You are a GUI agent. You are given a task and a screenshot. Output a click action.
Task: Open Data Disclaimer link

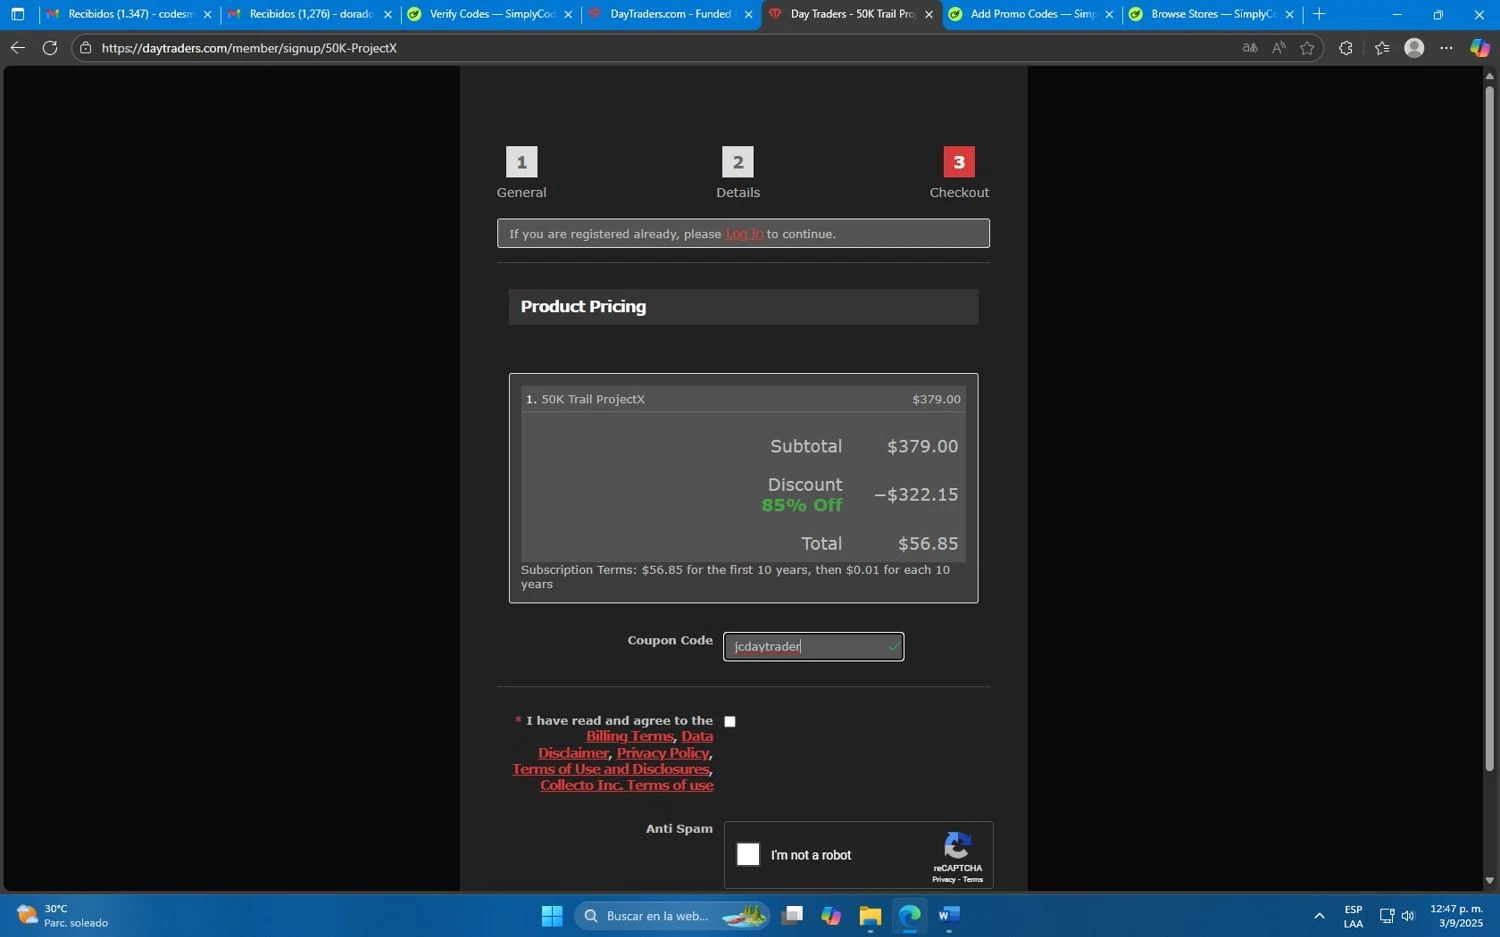625,745
